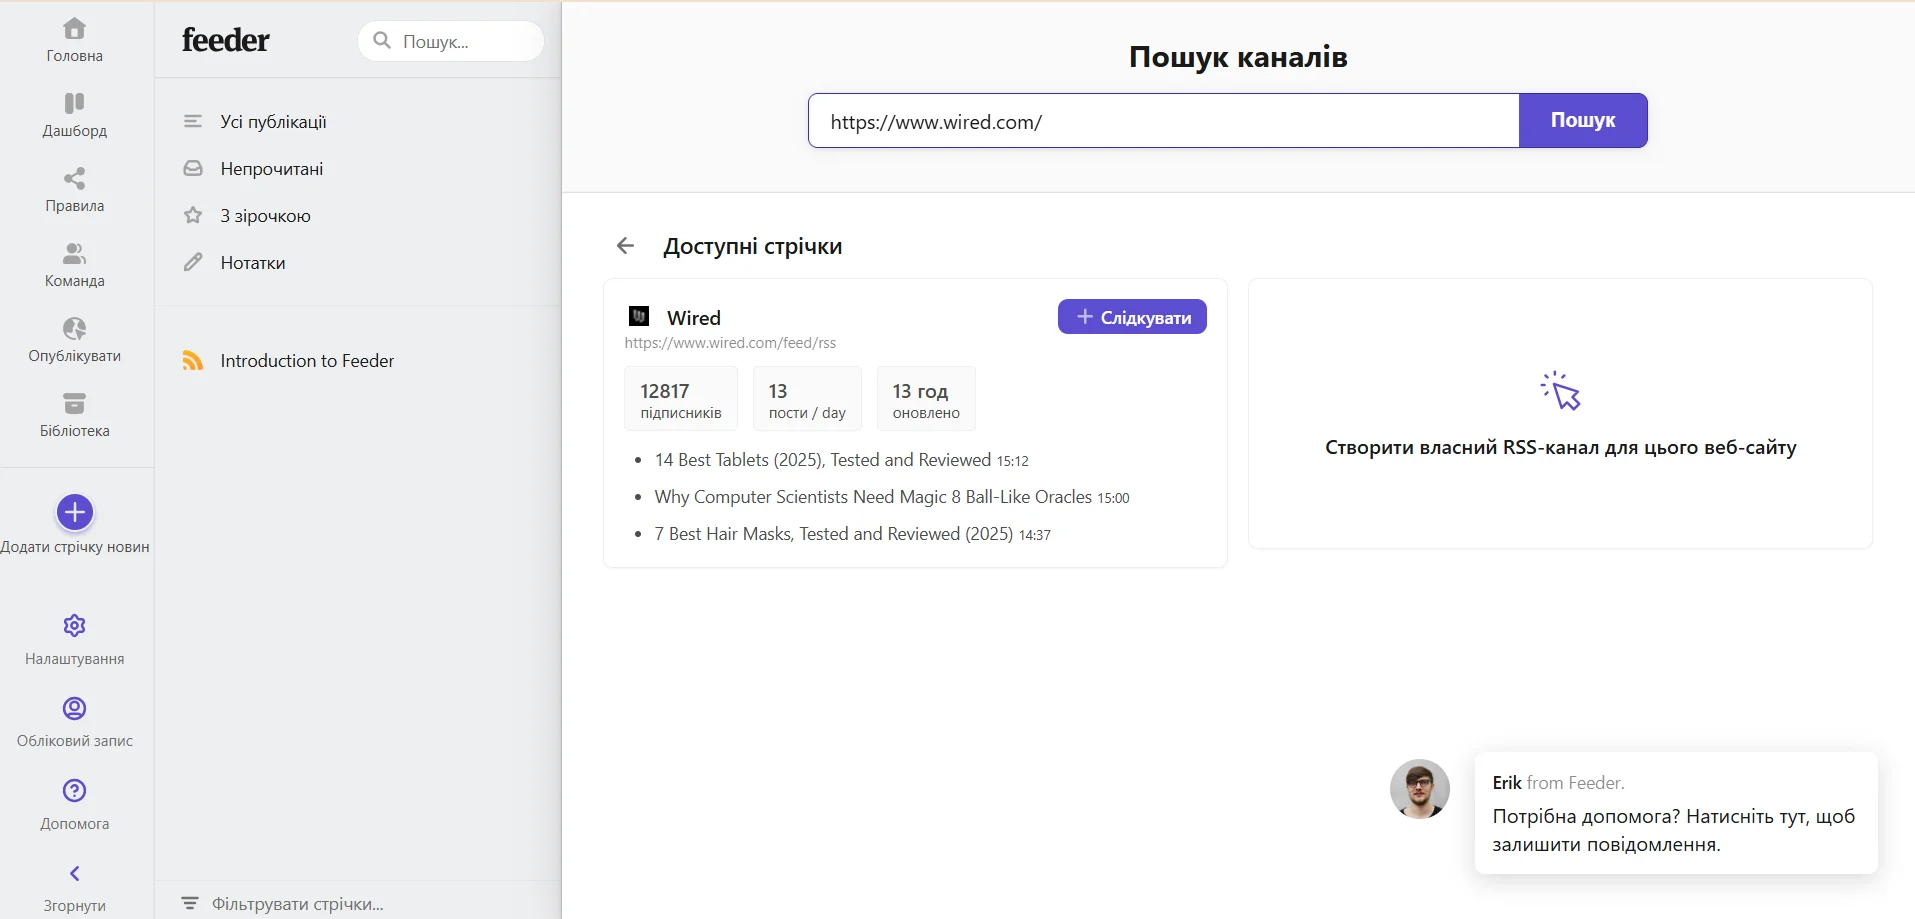This screenshot has width=1915, height=919.
Task: Click the Доступні стрічки heading
Action: click(x=753, y=246)
